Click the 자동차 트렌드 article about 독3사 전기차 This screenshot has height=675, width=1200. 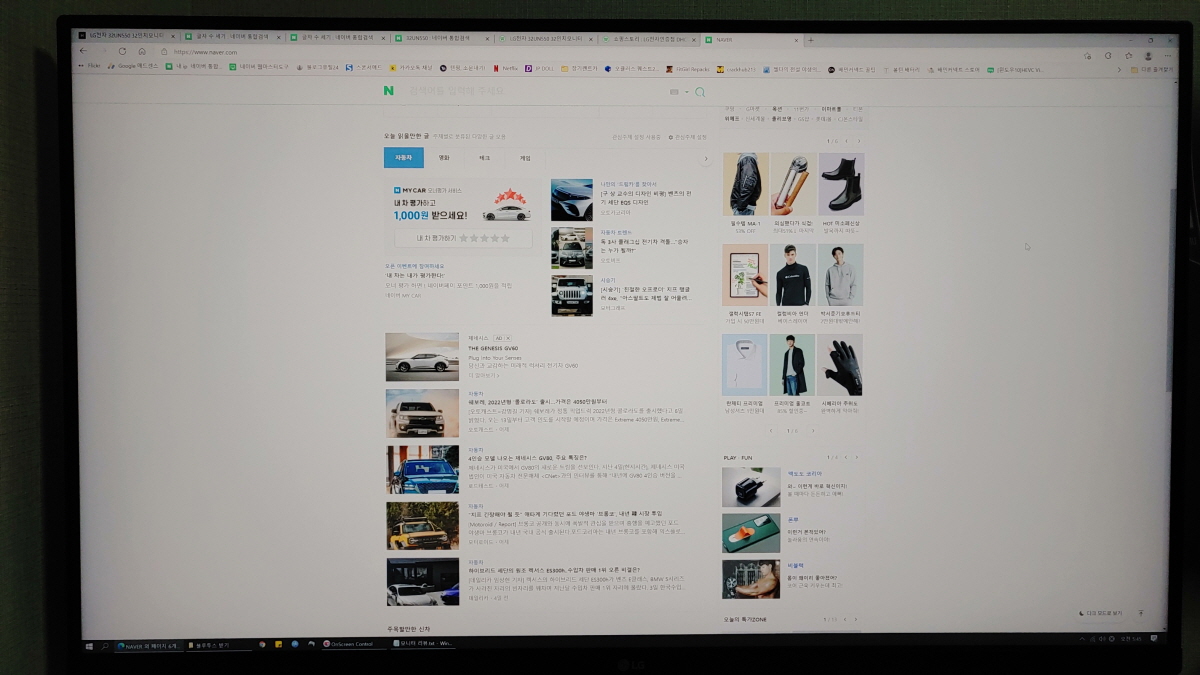(x=646, y=244)
